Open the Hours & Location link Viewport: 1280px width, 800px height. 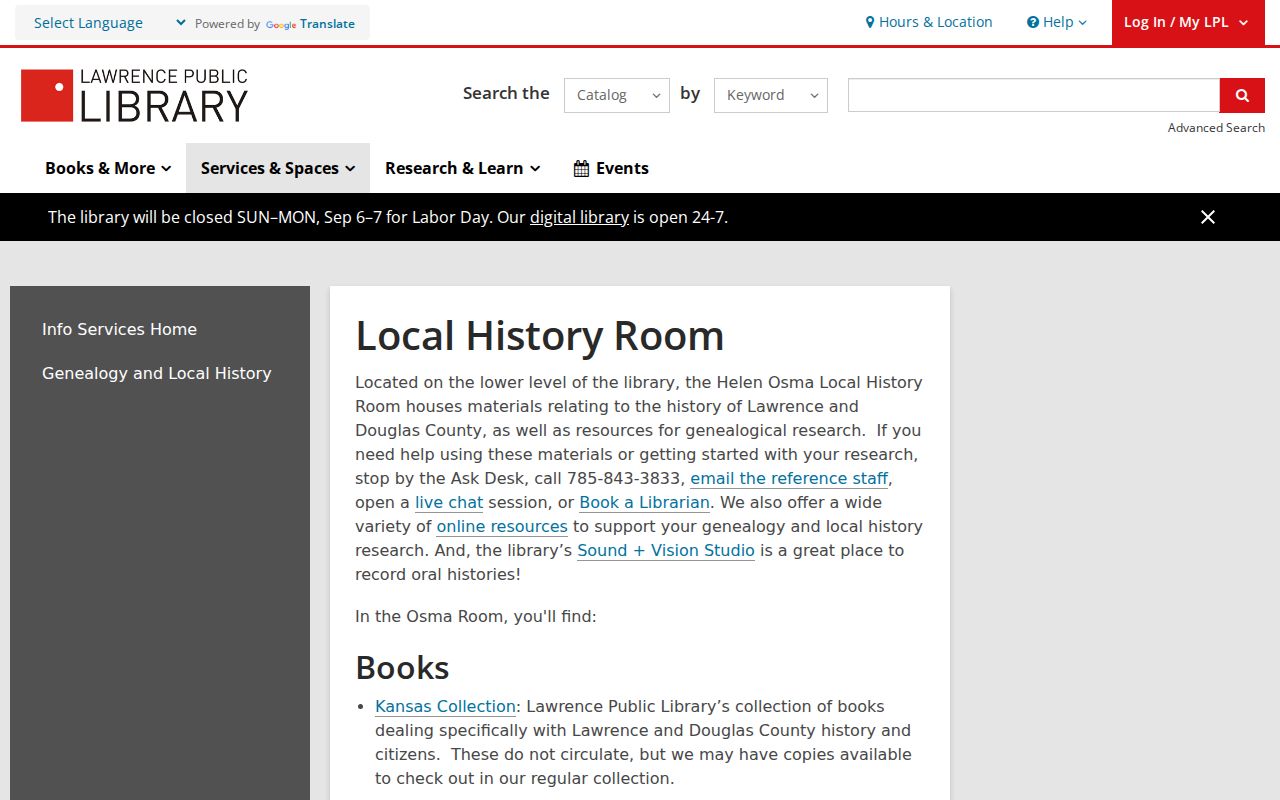tap(929, 22)
